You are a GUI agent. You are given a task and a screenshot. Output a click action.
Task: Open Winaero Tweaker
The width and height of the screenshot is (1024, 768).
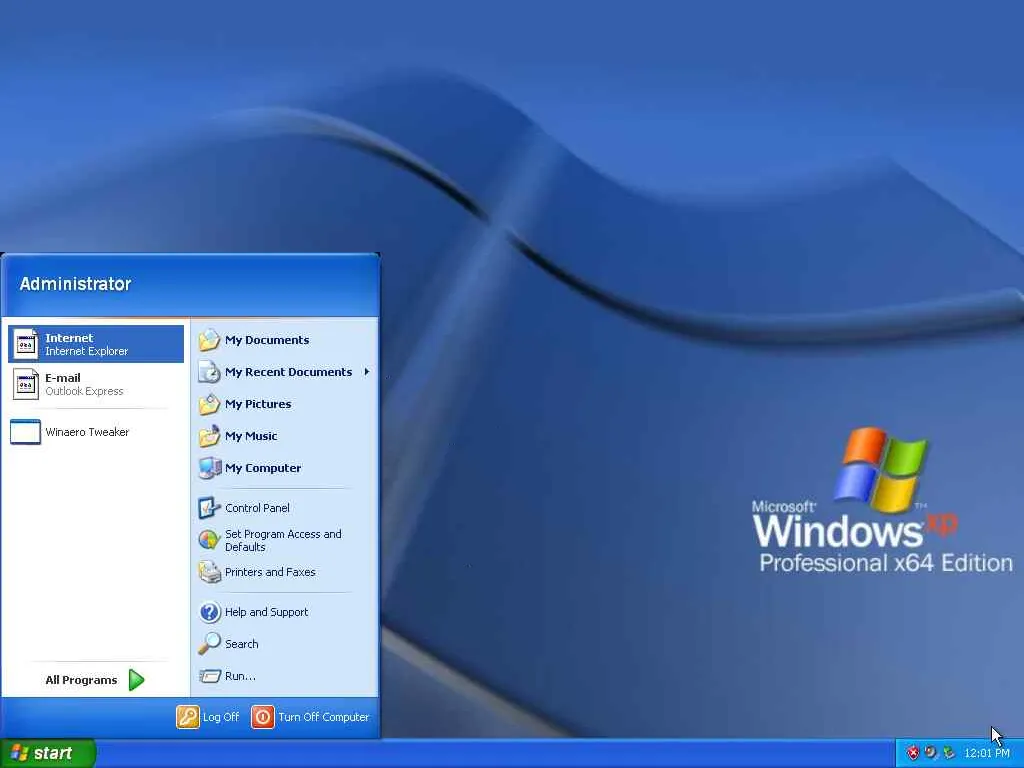(96, 432)
